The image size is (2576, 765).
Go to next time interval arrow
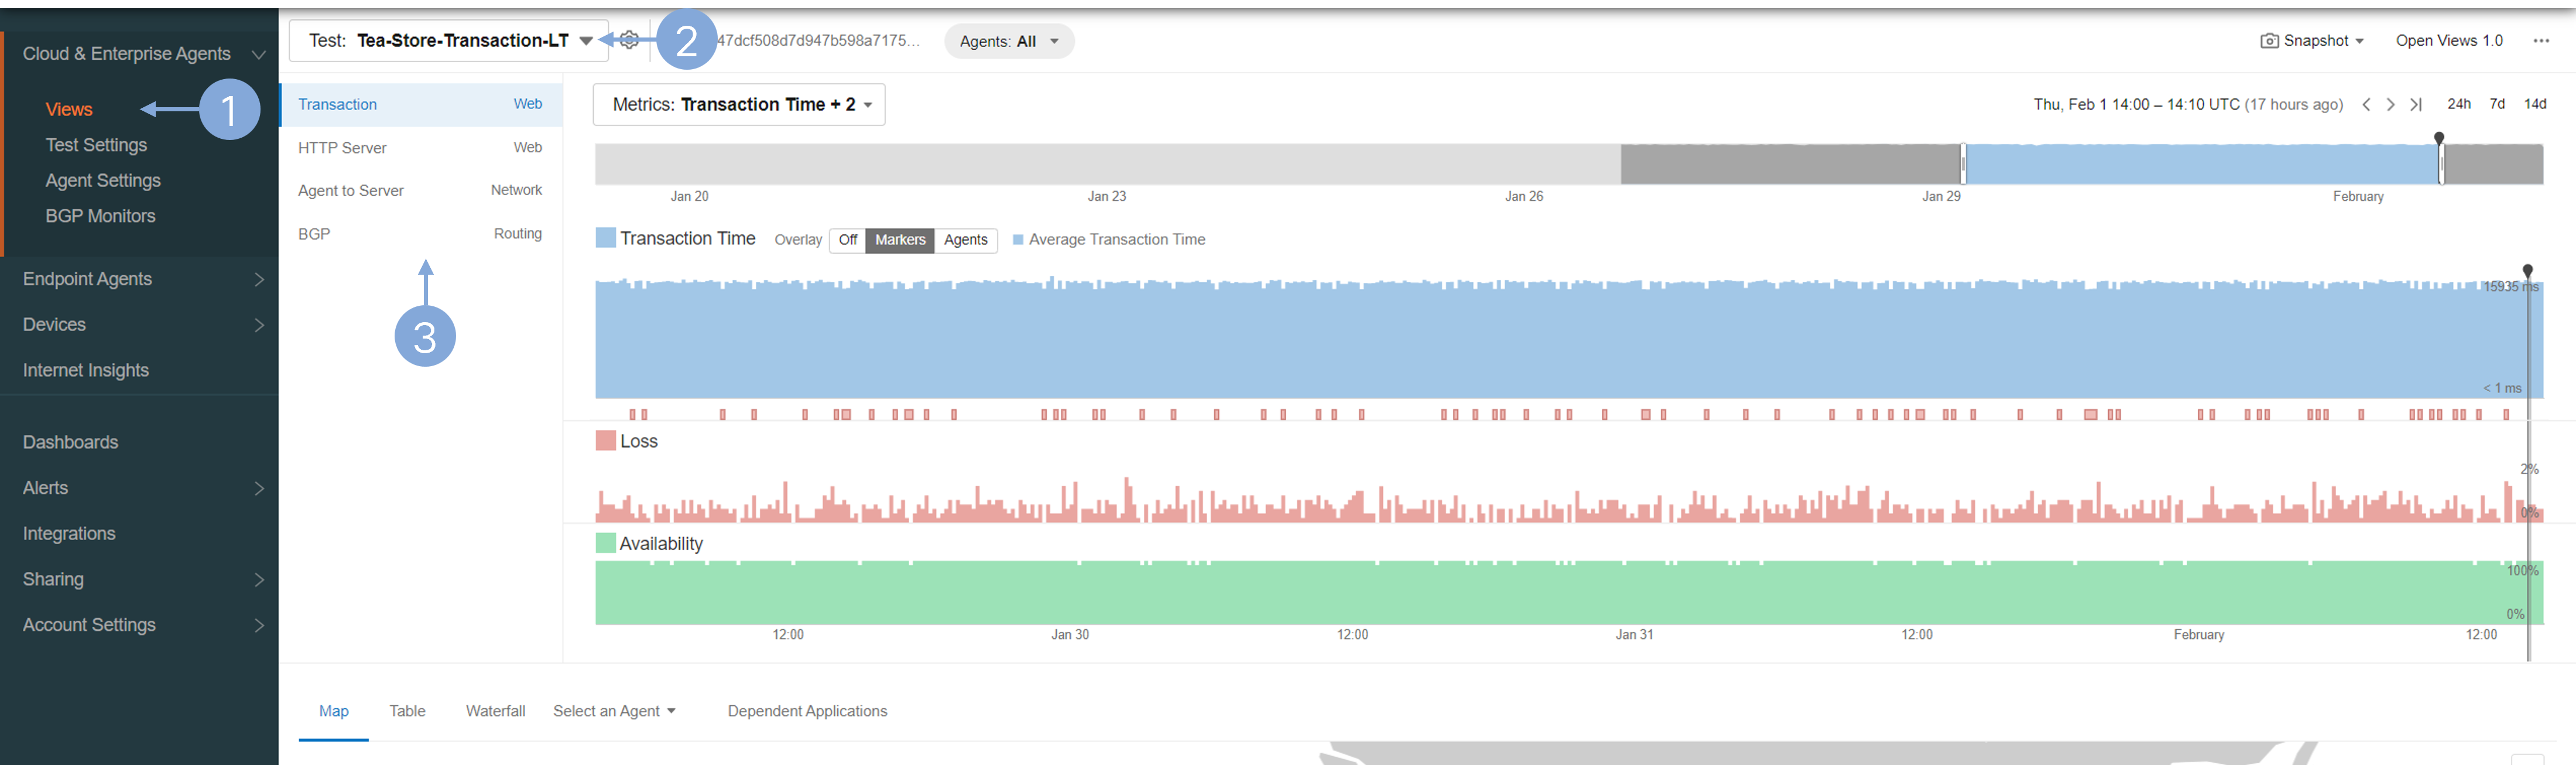[2391, 105]
